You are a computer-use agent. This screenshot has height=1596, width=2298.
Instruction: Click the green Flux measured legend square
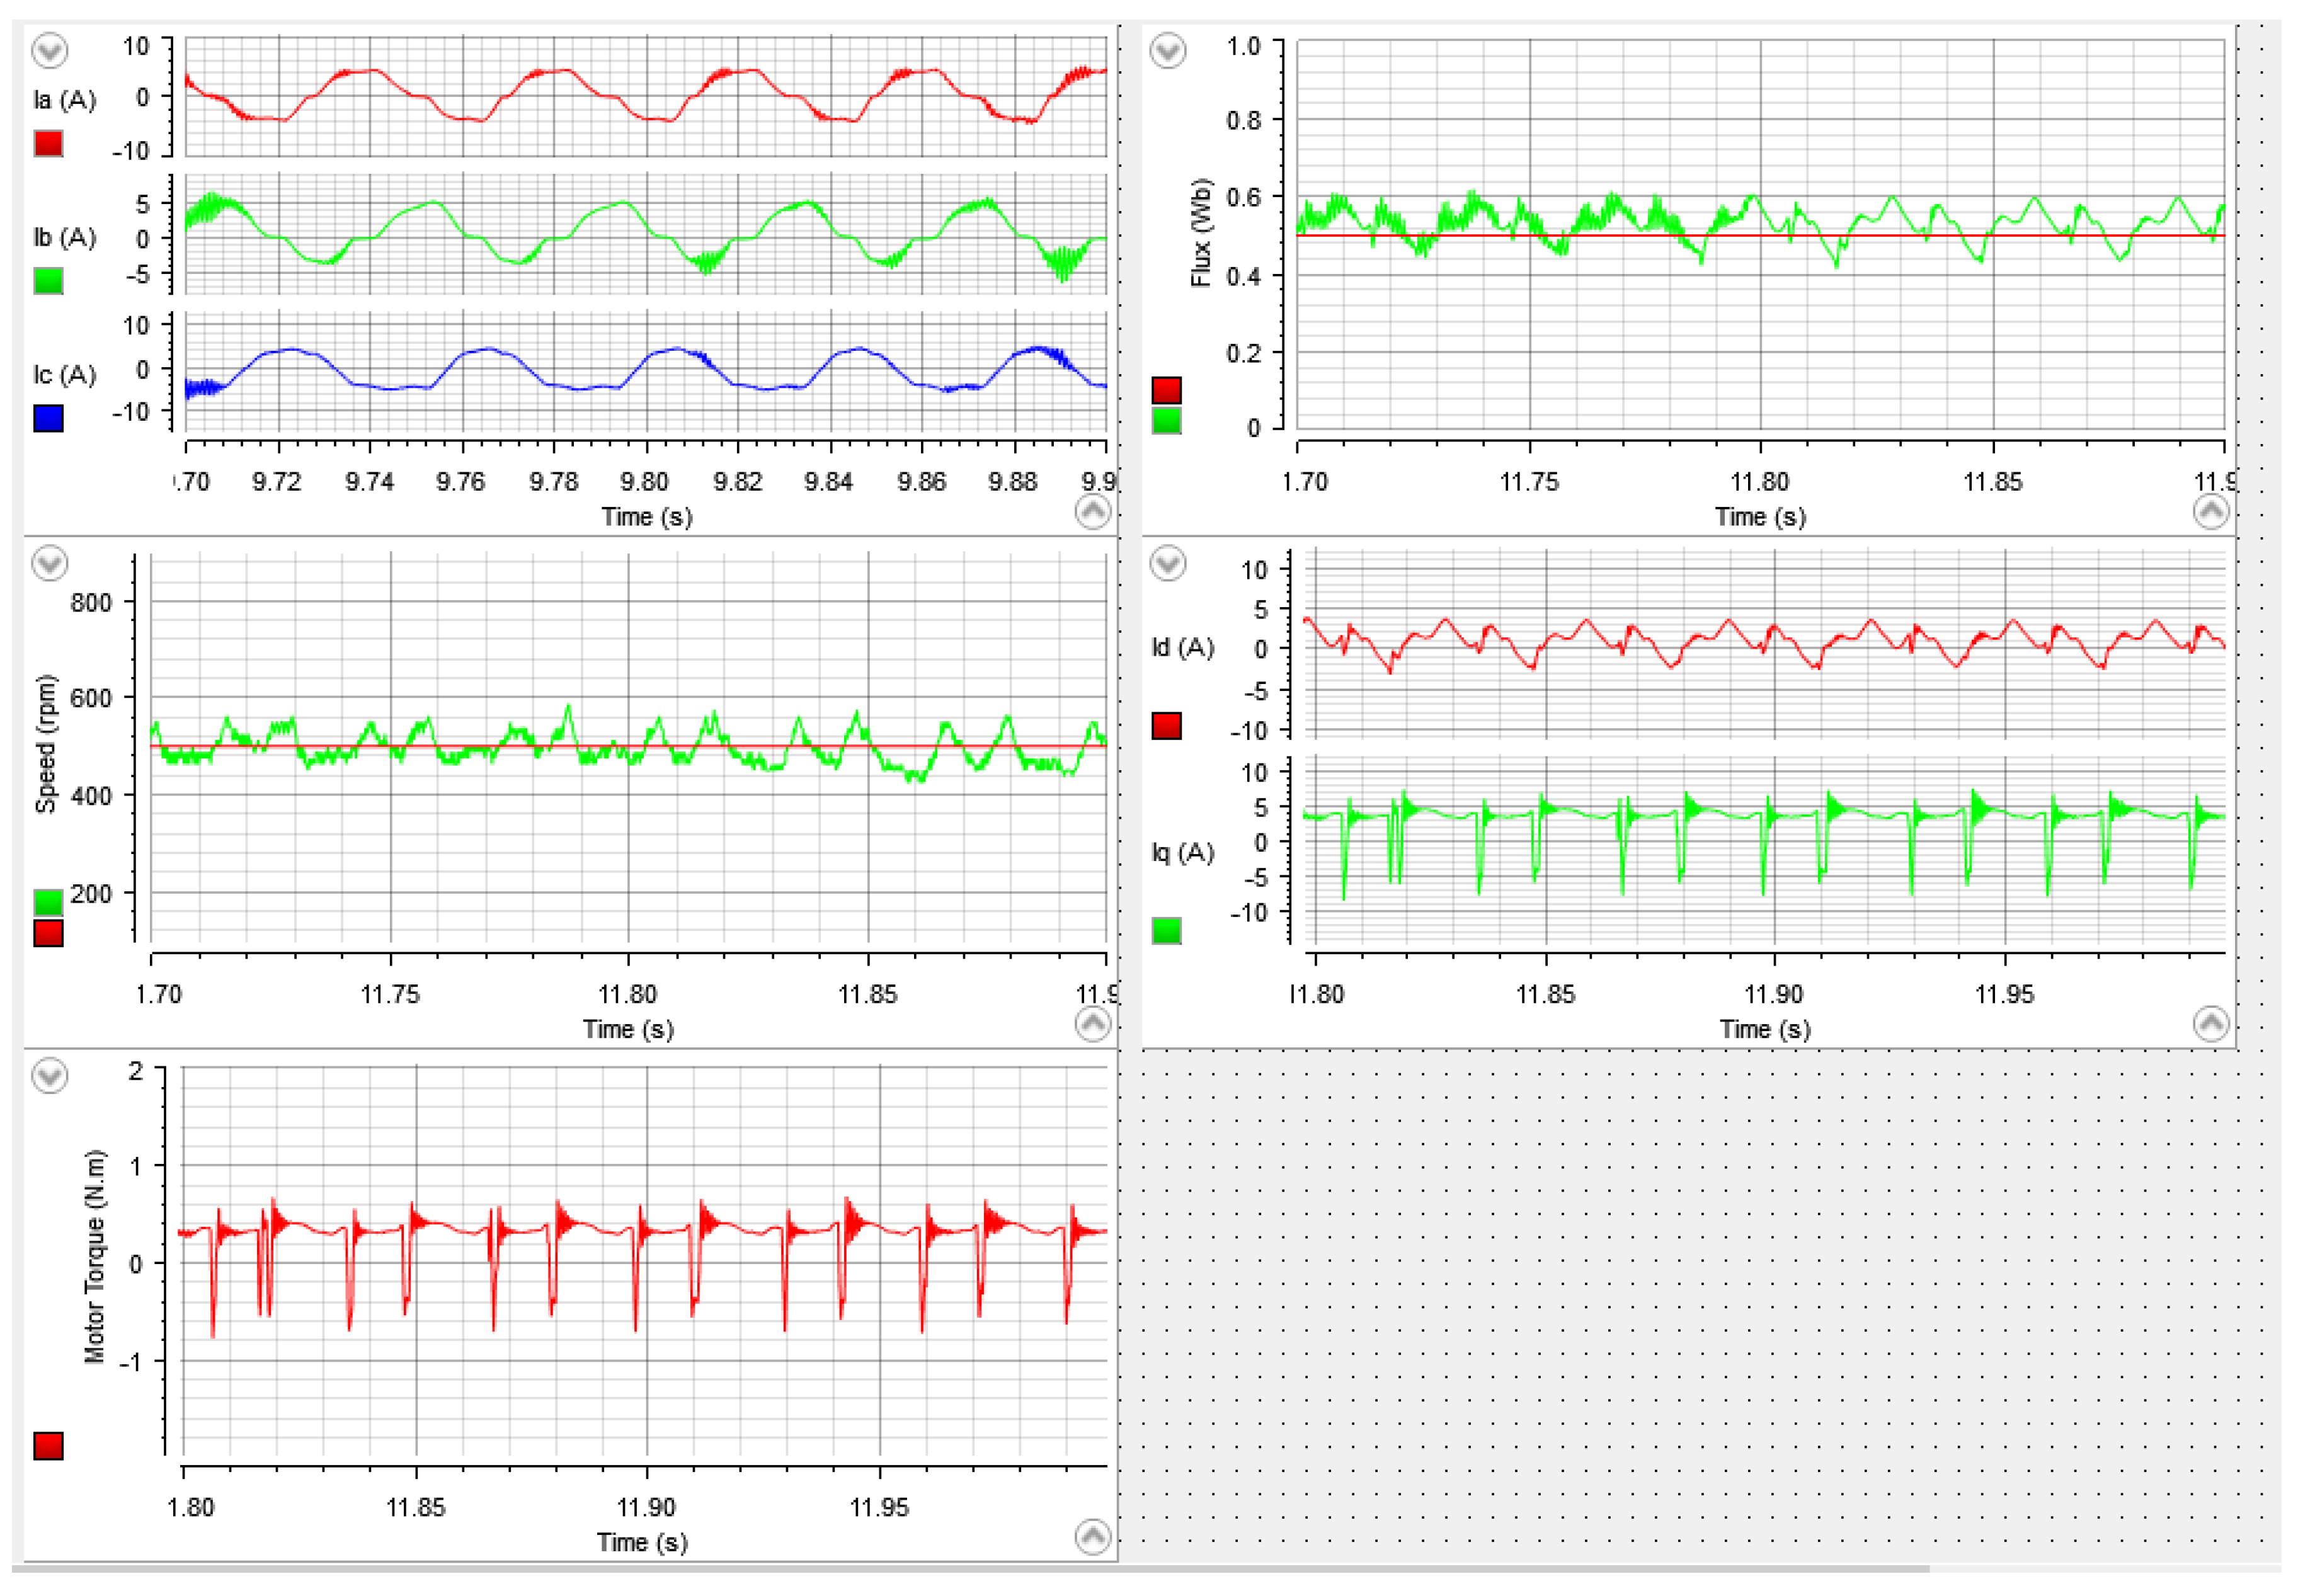tap(1166, 420)
